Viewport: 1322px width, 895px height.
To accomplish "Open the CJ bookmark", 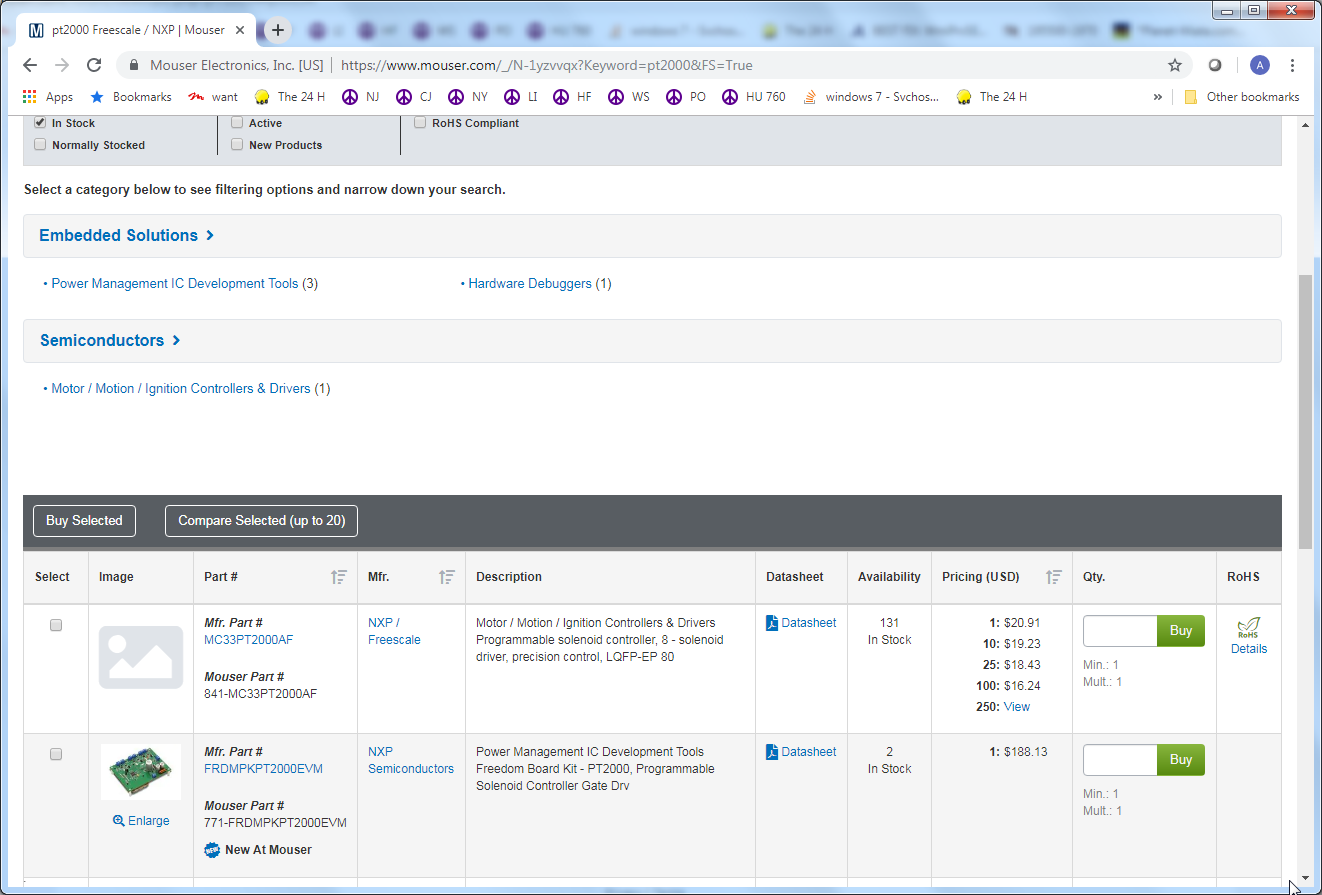I will (x=414, y=97).
